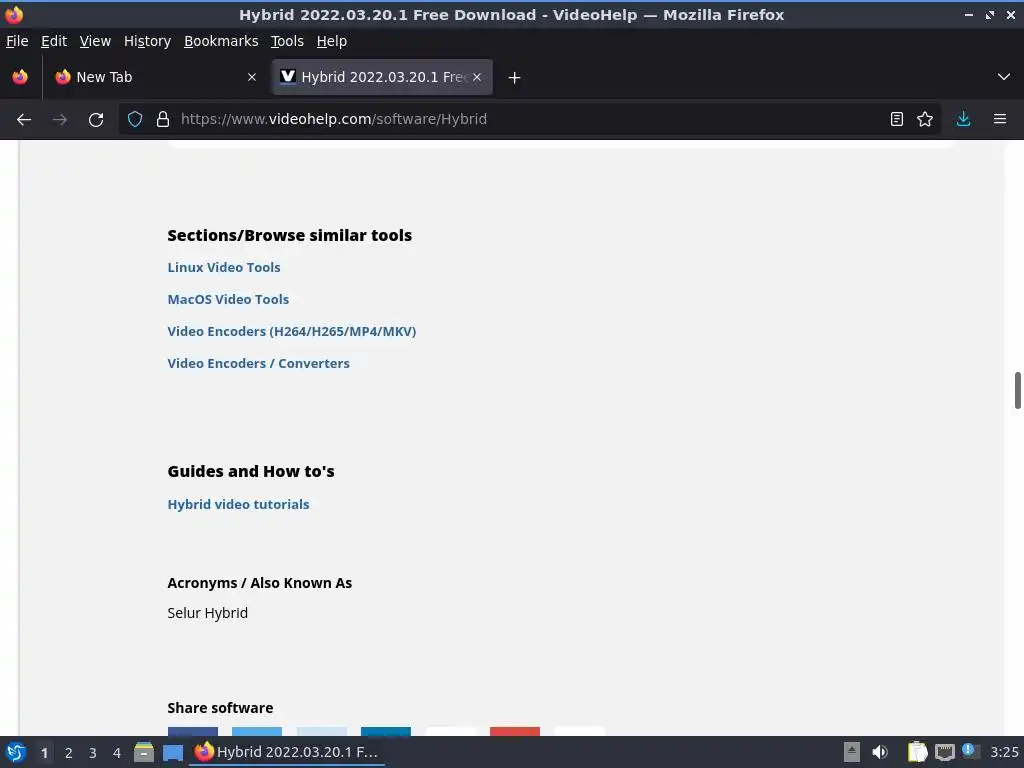Viewport: 1024px width, 768px height.
Task: Open the update notification tray icon
Action: (970, 752)
